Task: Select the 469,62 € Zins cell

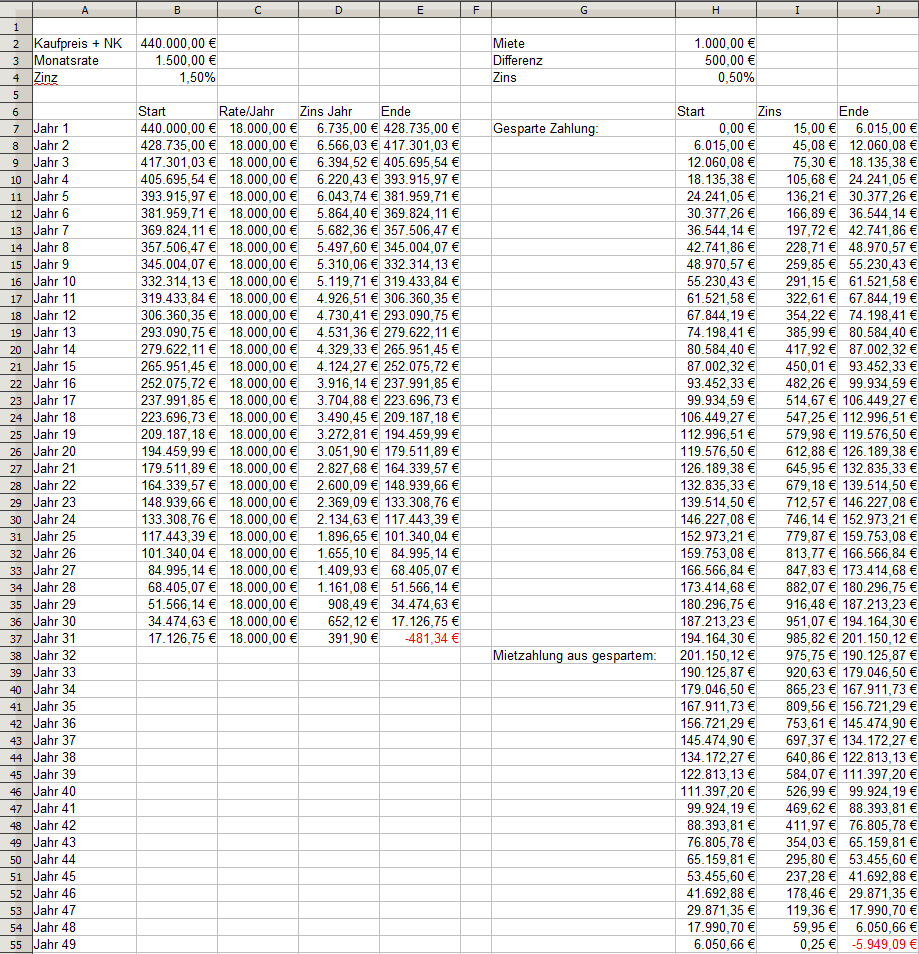Action: pyautogui.click(x=797, y=809)
